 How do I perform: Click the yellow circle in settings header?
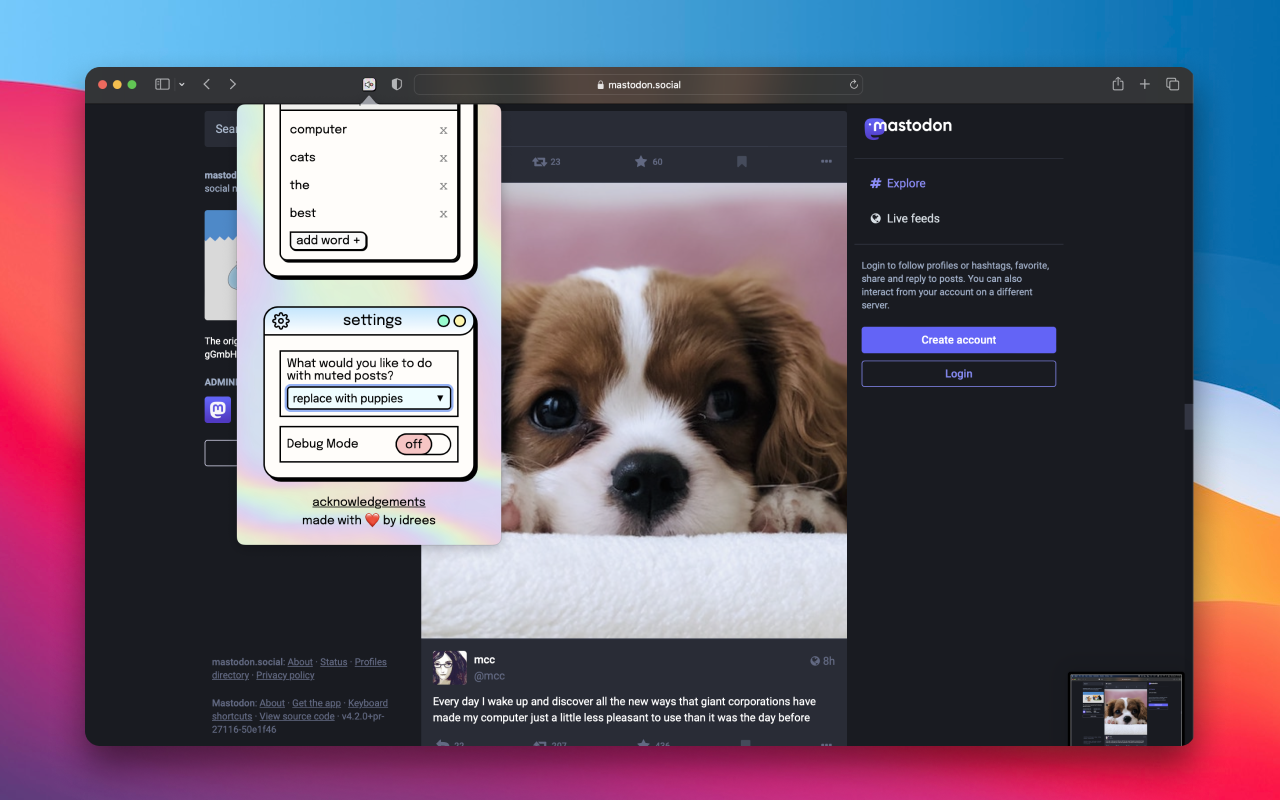click(460, 321)
